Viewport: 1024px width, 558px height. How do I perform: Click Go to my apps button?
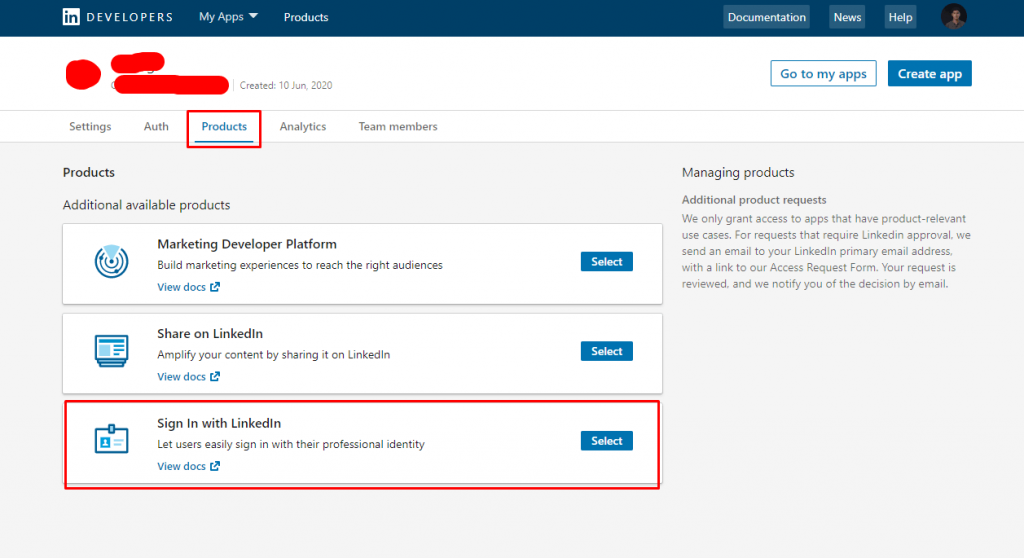pyautogui.click(x=824, y=73)
